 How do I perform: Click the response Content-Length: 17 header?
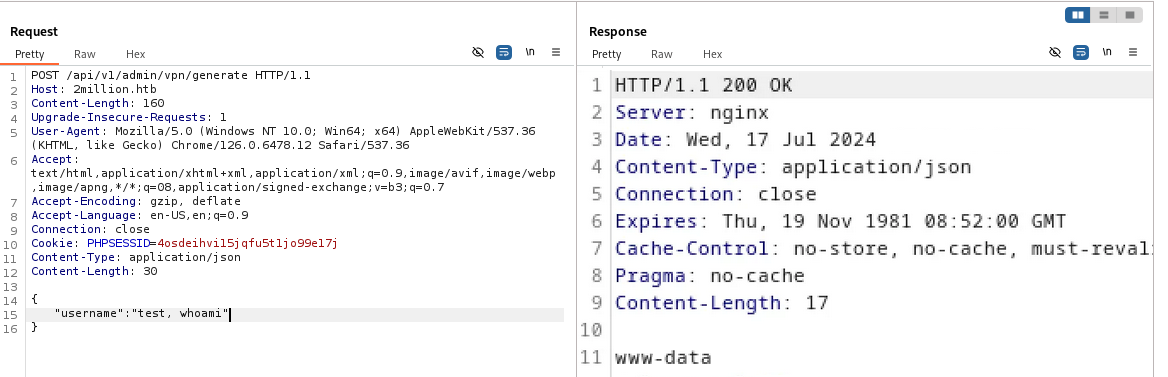click(x=721, y=302)
